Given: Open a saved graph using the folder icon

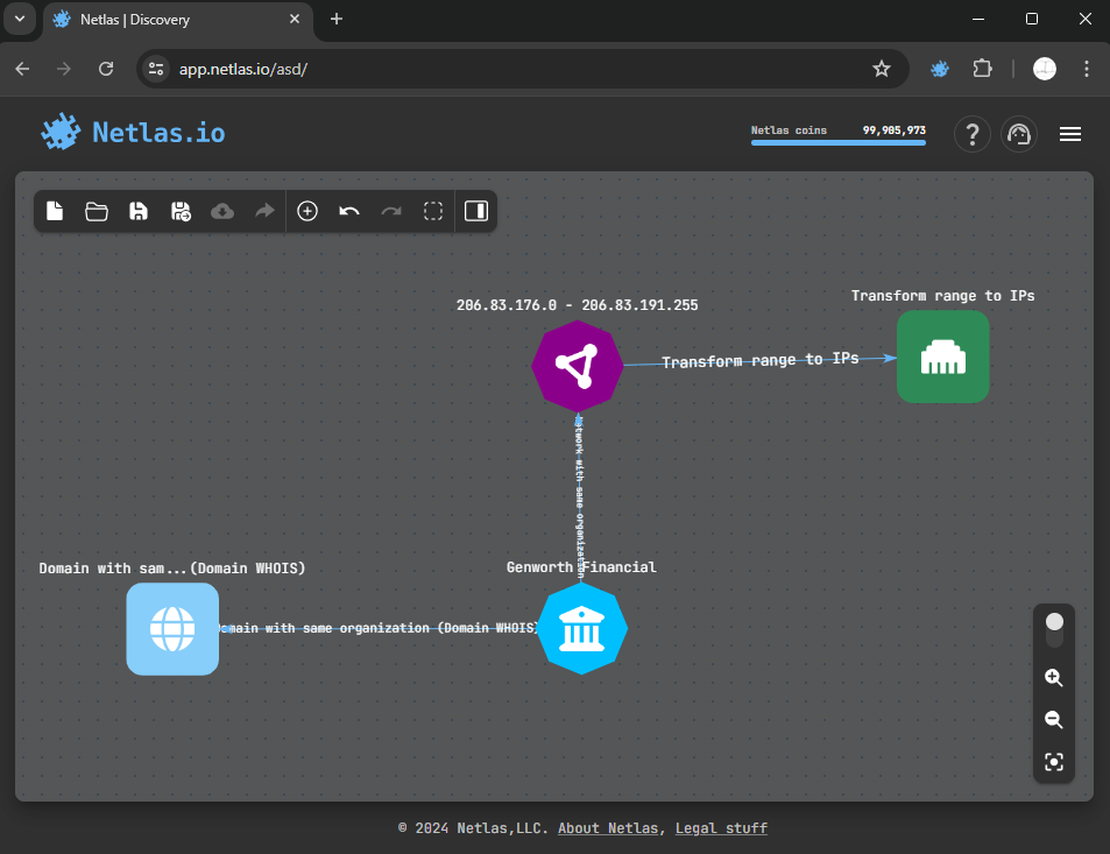Looking at the screenshot, I should pos(96,211).
